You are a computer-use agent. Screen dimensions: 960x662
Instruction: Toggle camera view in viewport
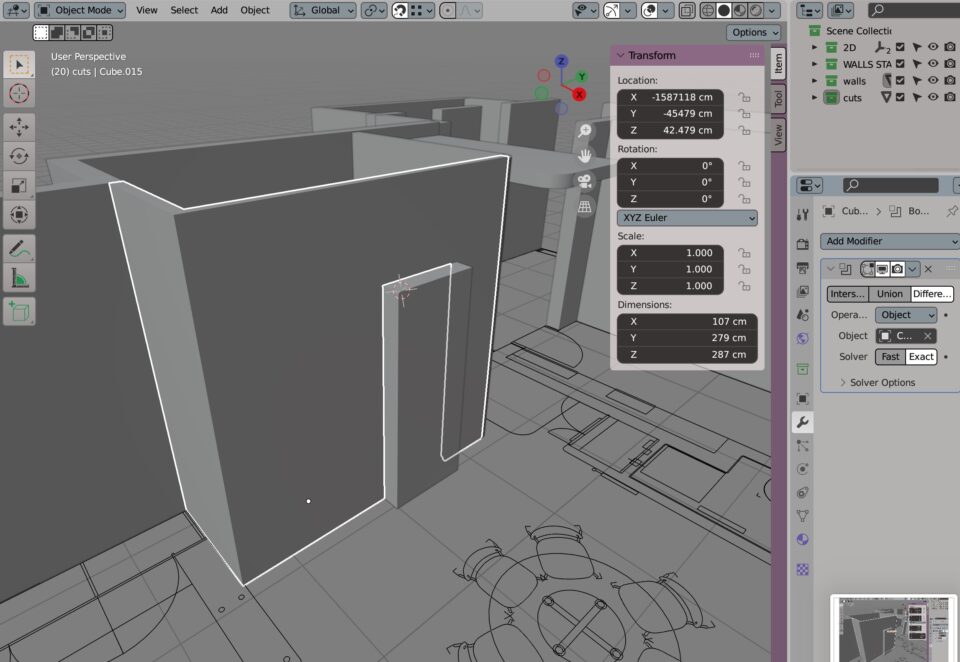[x=585, y=181]
